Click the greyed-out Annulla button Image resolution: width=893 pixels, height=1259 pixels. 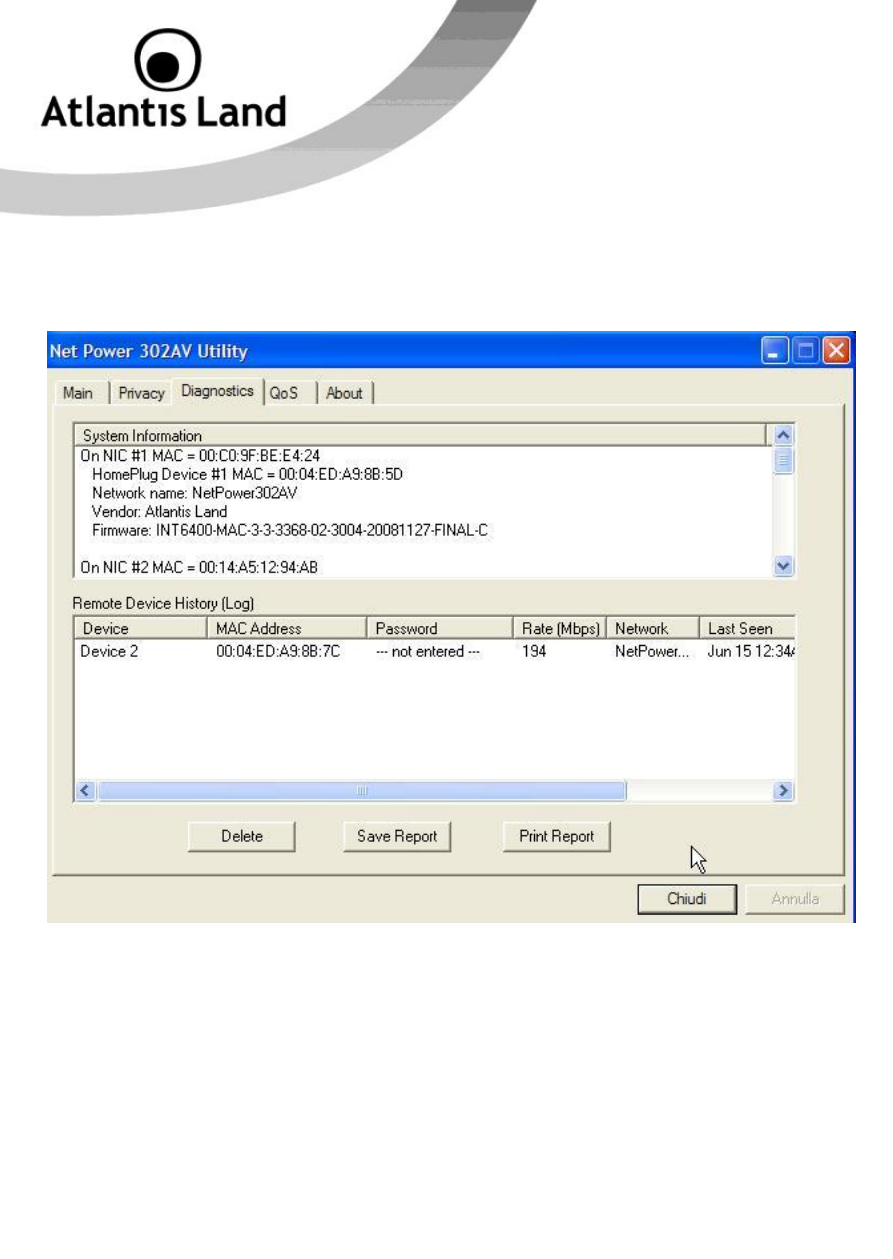tap(795, 899)
